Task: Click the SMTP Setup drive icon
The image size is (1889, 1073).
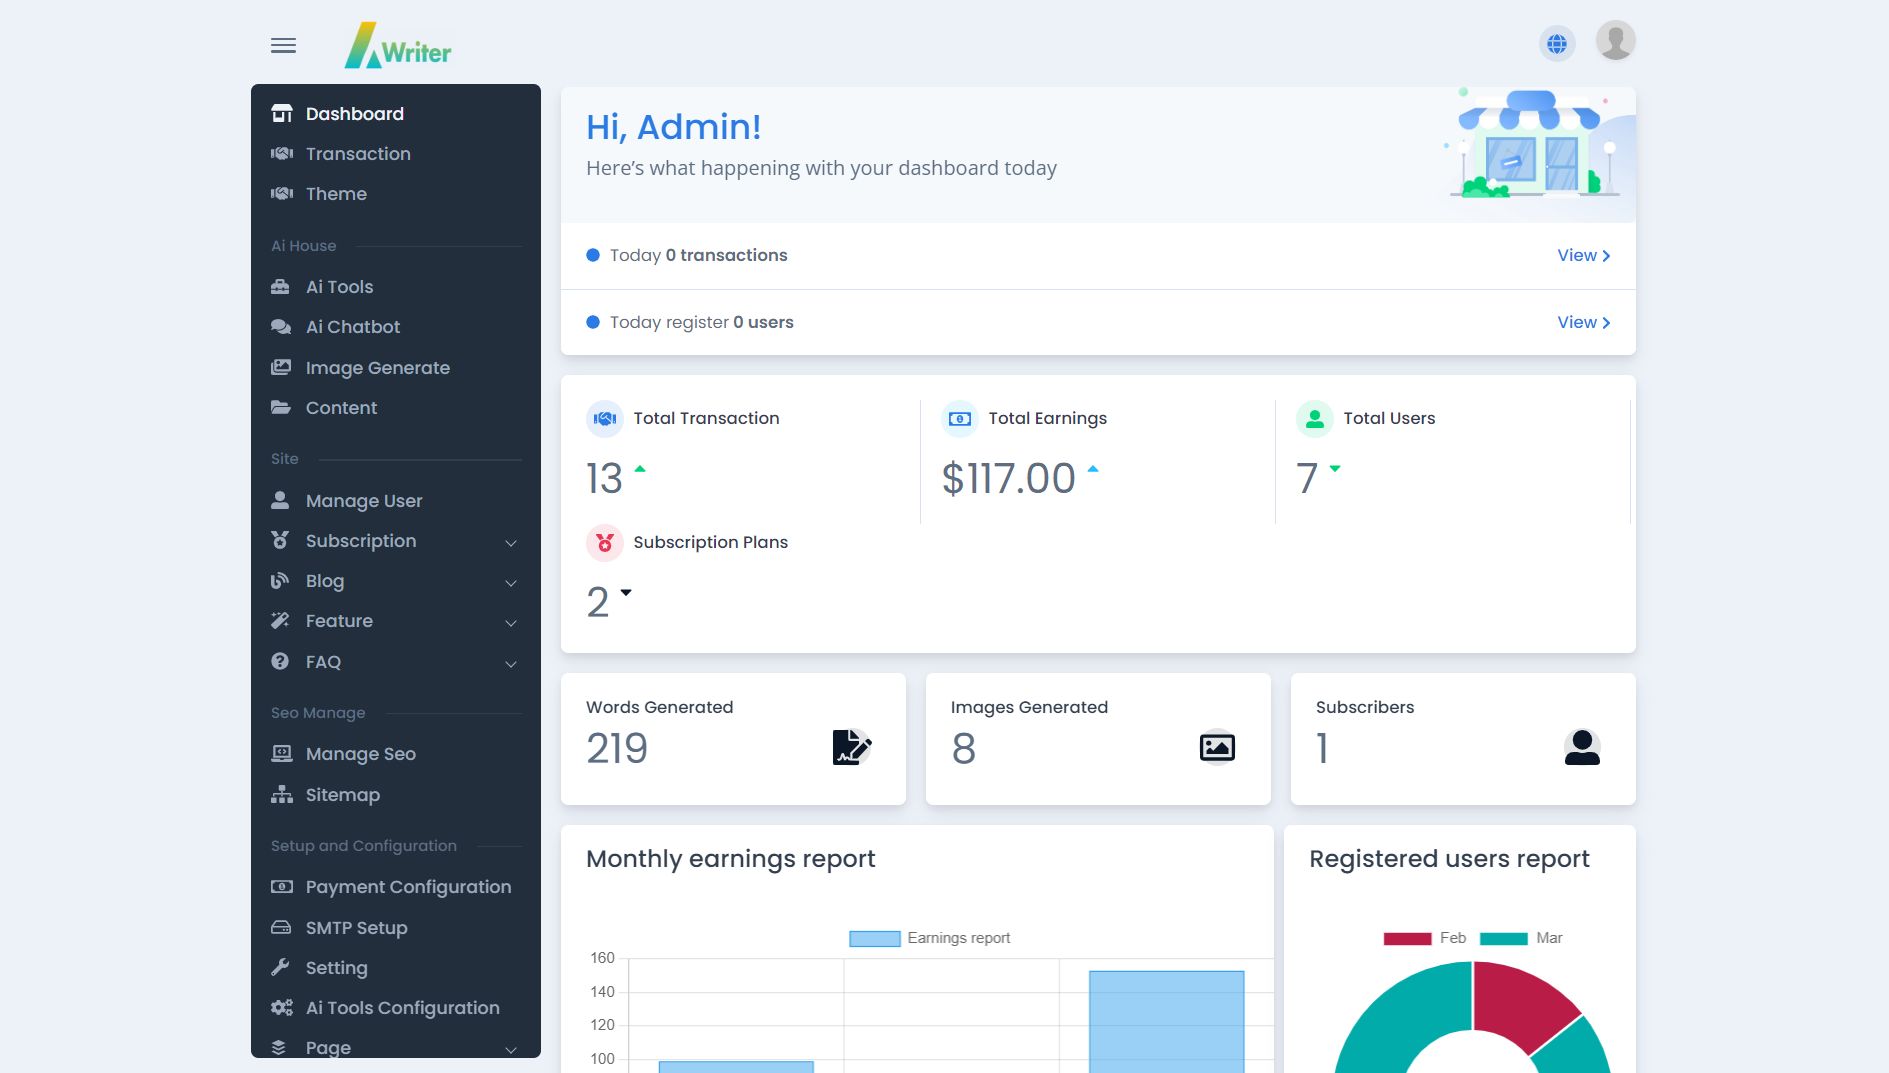Action: tap(281, 928)
